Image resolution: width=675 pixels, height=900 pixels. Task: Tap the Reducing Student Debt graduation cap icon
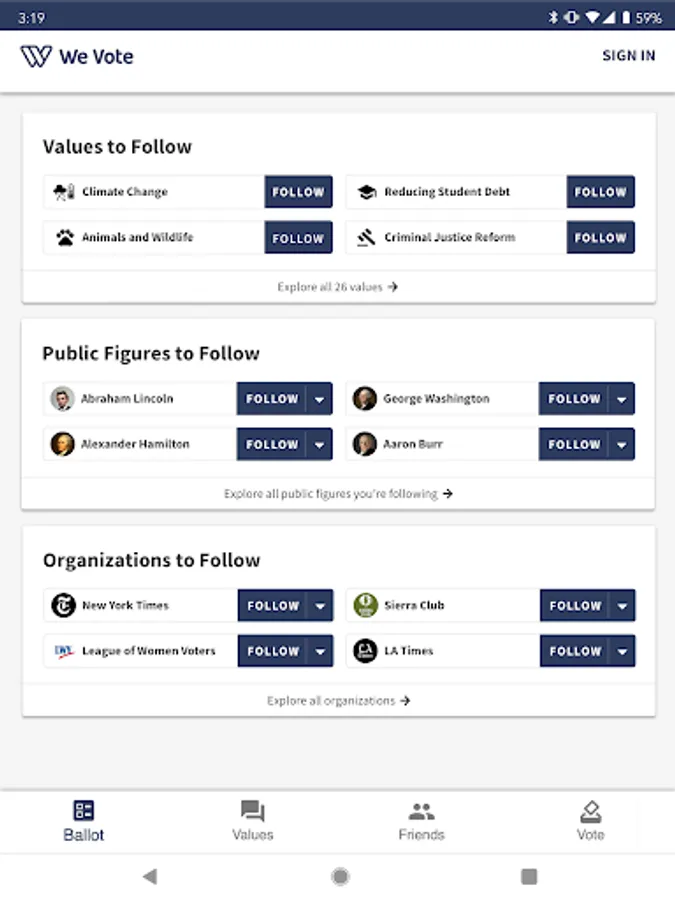(367, 192)
